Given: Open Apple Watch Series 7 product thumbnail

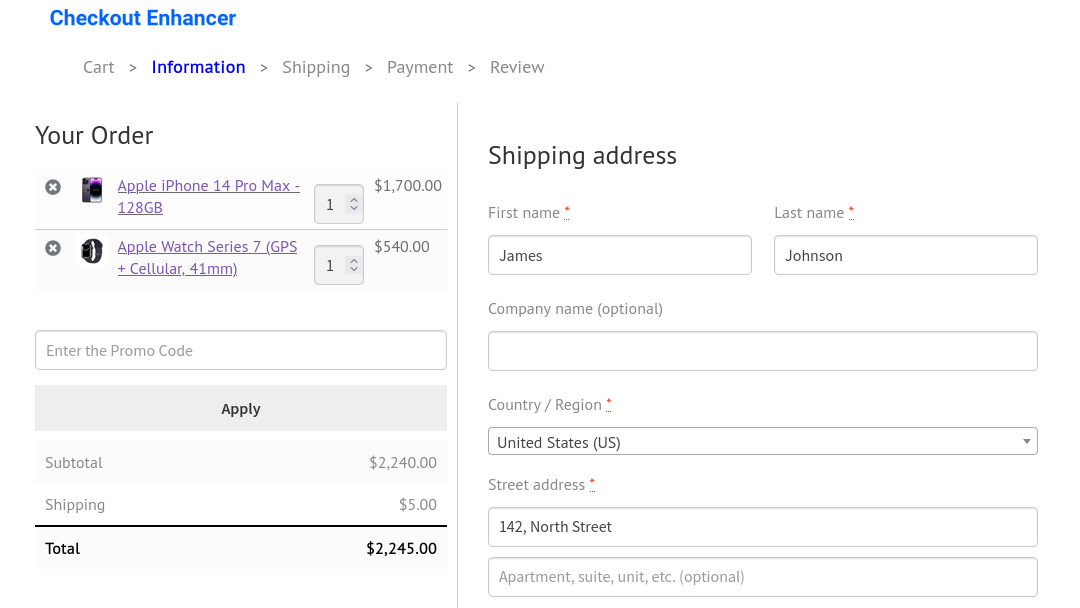Looking at the screenshot, I should point(92,251).
